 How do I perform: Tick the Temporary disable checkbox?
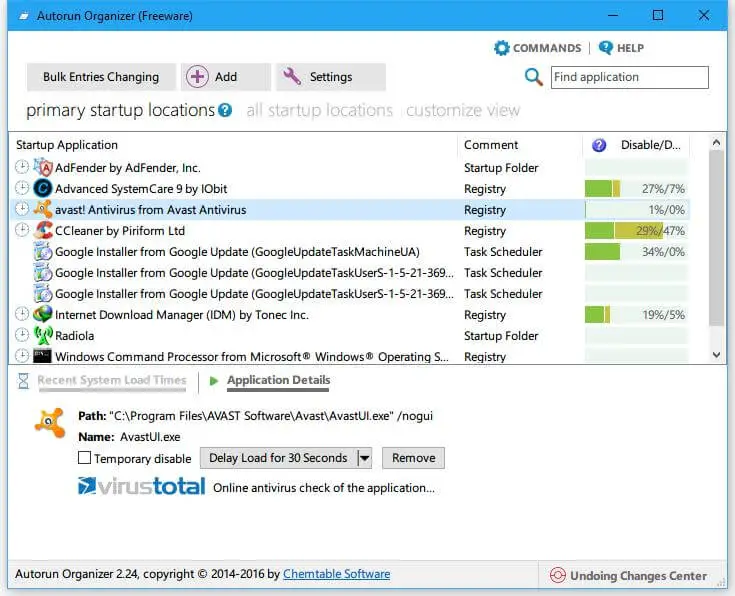point(84,458)
